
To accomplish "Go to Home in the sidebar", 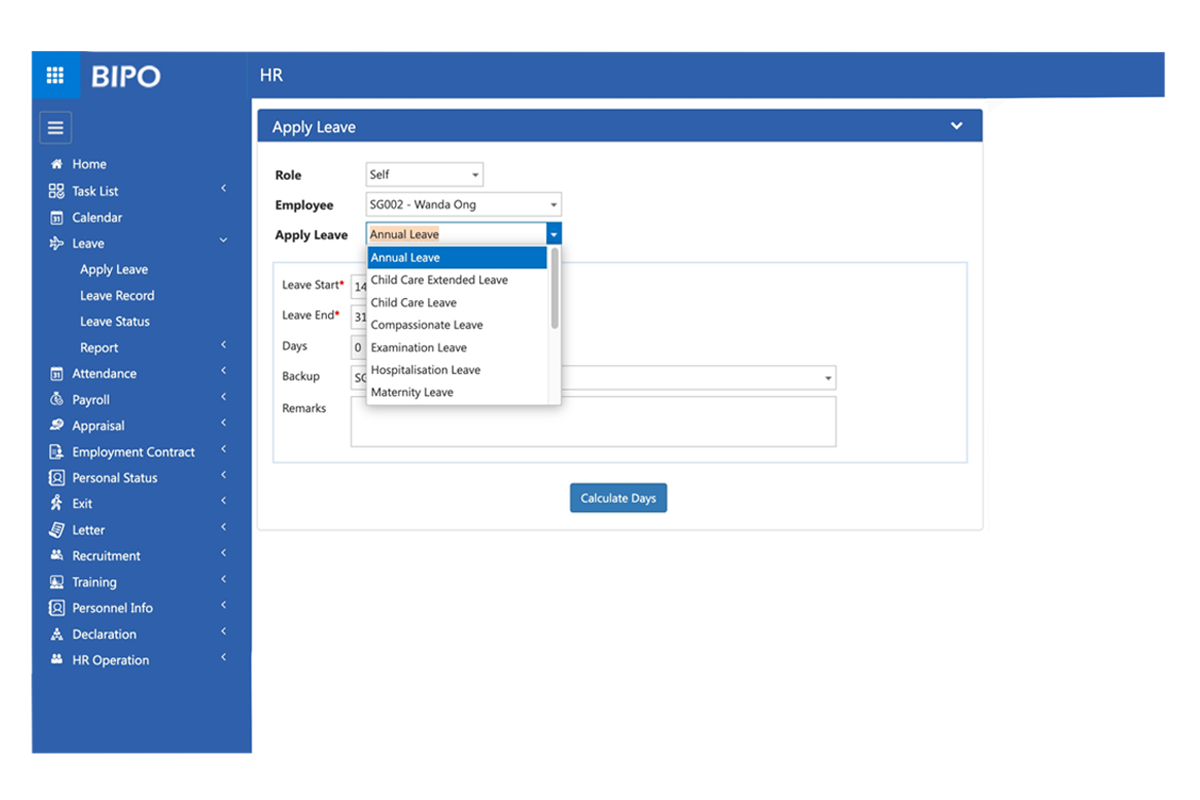I will point(89,164).
